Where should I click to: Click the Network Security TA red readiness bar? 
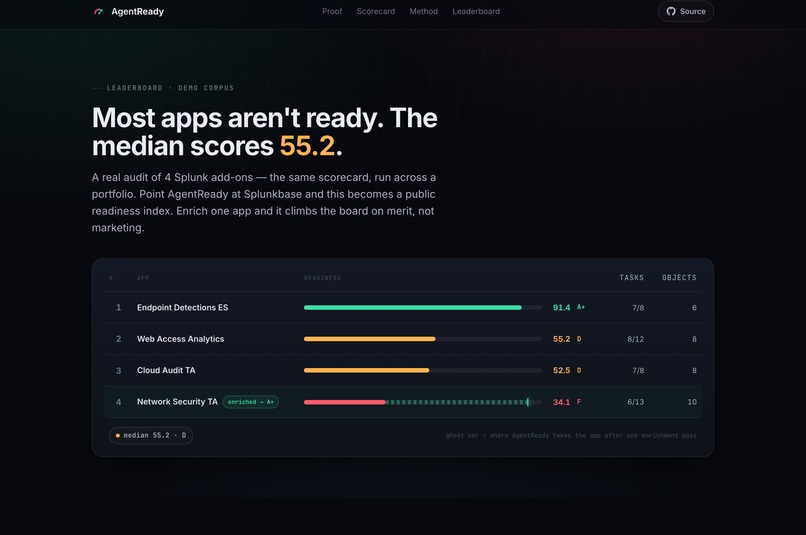pos(344,402)
